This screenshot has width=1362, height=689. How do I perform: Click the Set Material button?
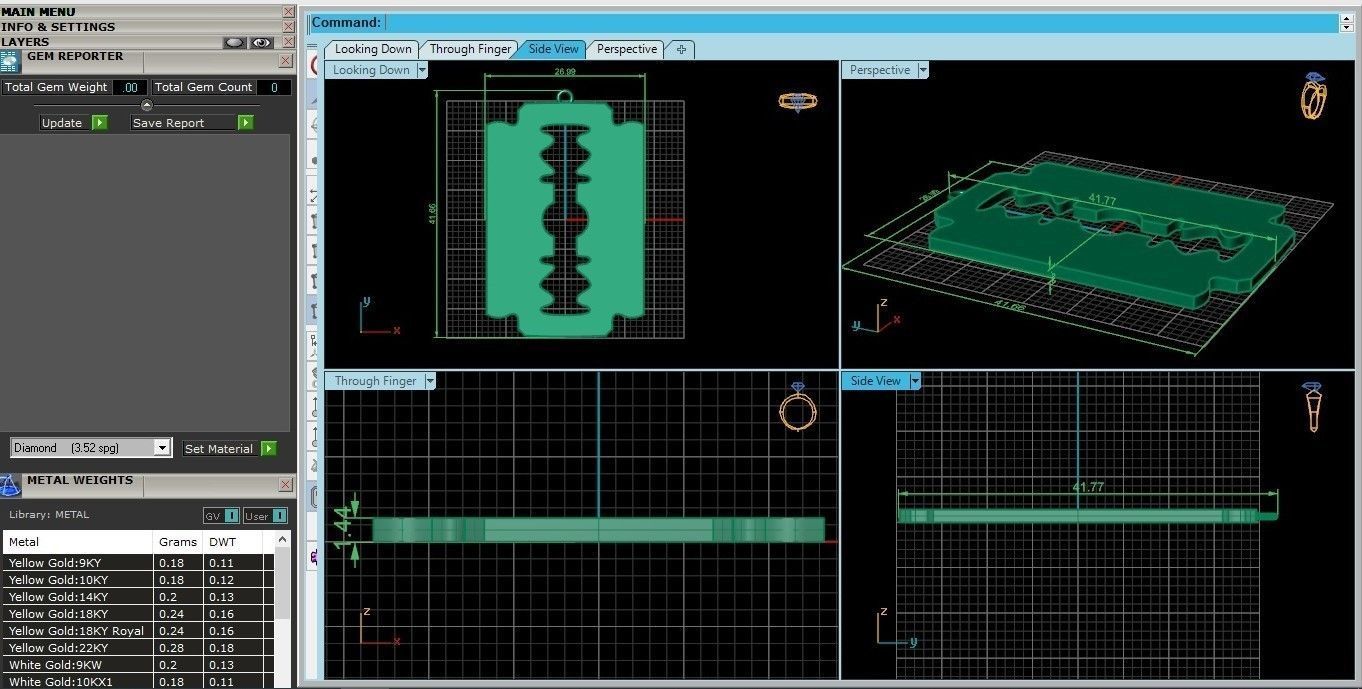[229, 449]
